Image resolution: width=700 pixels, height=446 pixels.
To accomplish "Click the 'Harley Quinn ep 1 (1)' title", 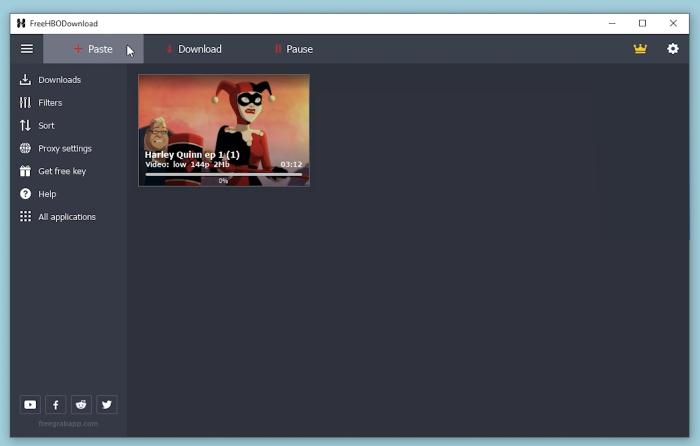I will pos(192,154).
